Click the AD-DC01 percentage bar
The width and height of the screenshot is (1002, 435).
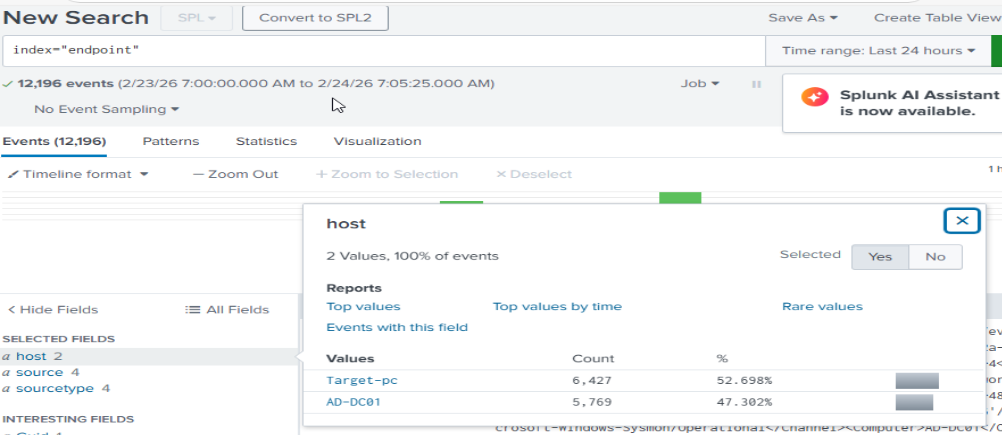click(914, 402)
